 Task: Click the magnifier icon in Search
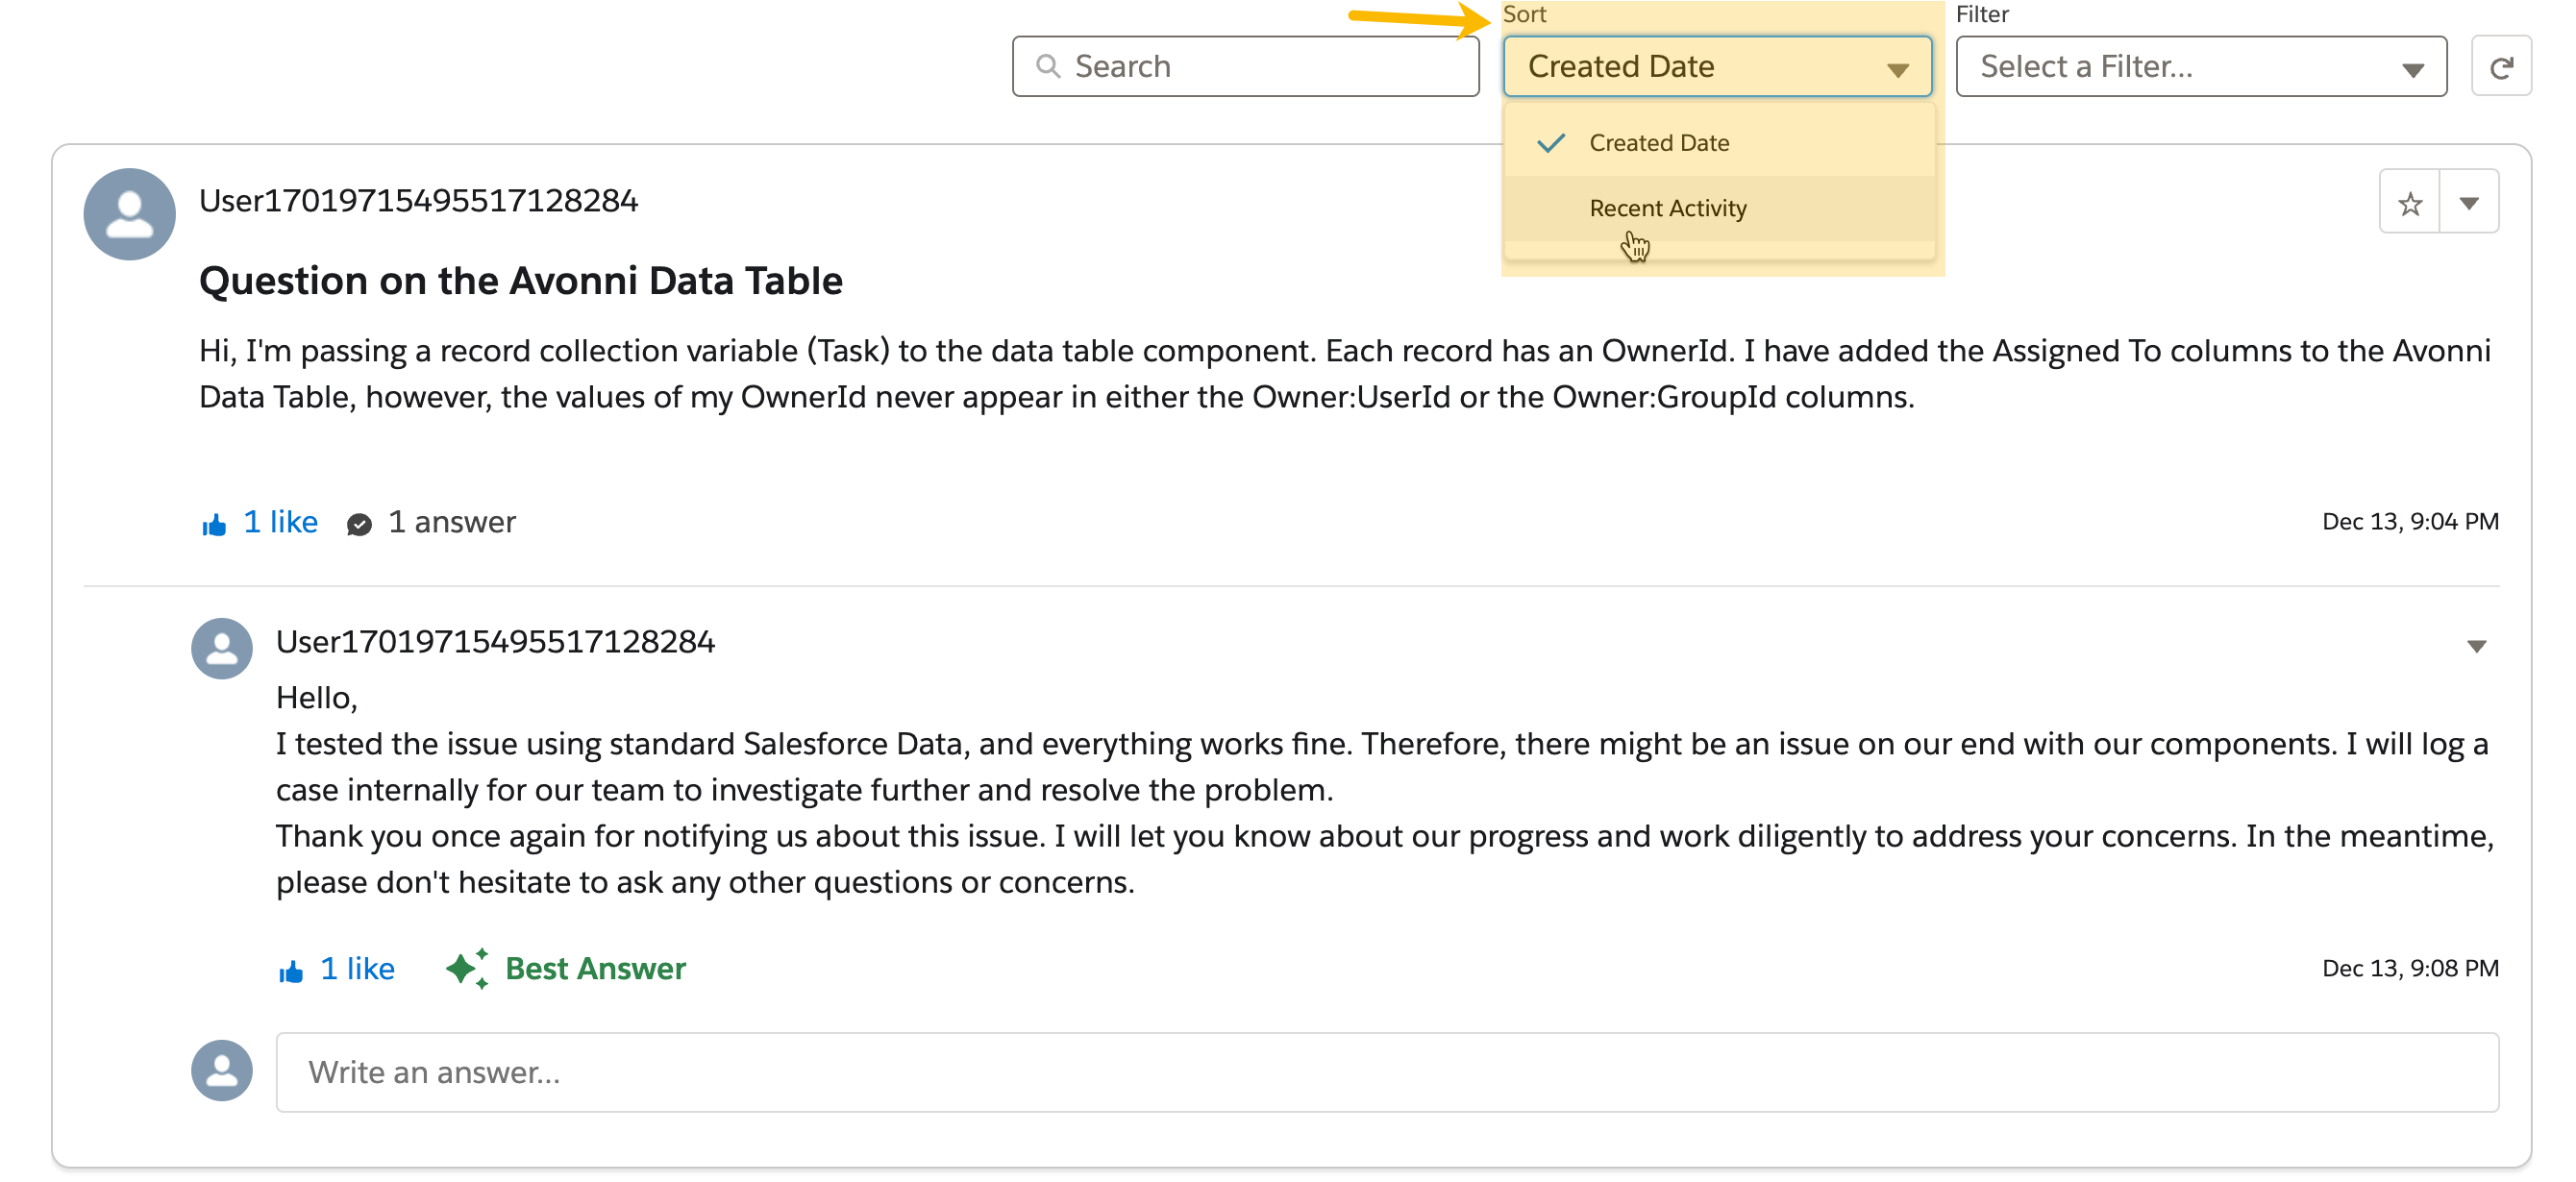pos(1048,67)
